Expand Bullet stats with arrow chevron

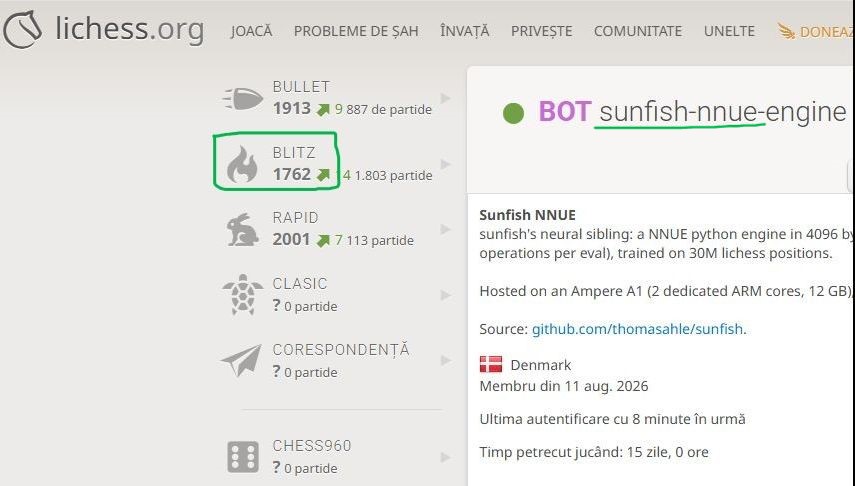445,98
